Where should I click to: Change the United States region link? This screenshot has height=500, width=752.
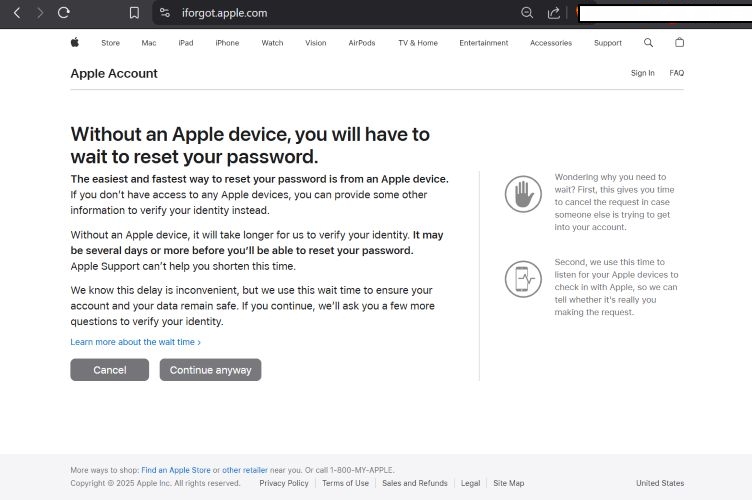click(x=660, y=483)
